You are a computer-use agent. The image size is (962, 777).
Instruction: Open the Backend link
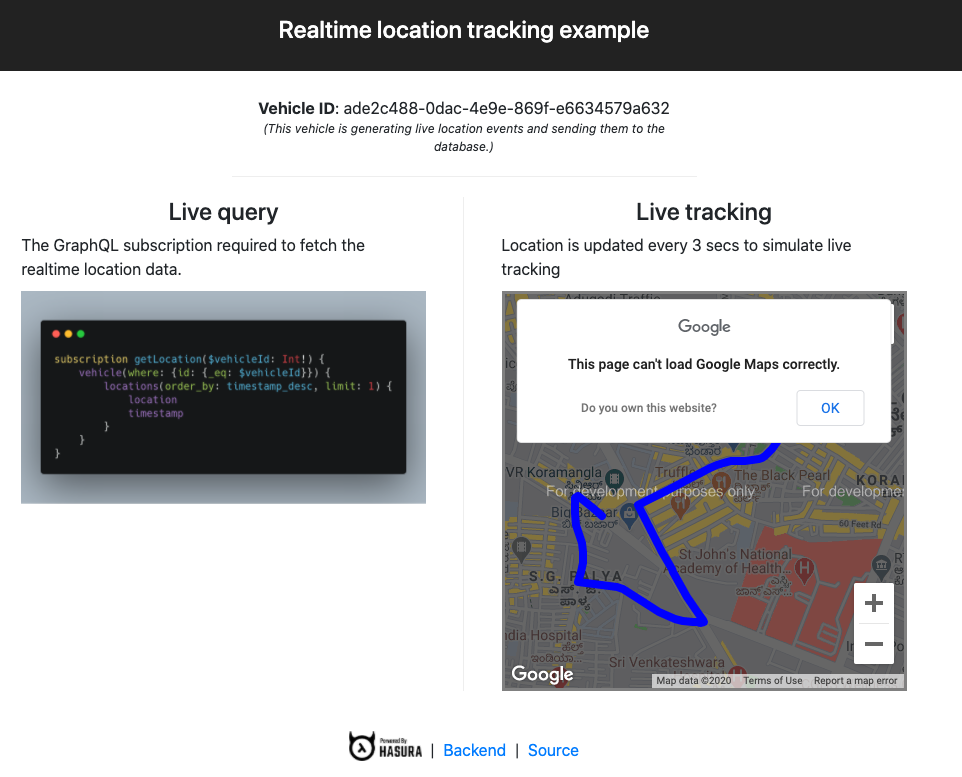(x=474, y=750)
